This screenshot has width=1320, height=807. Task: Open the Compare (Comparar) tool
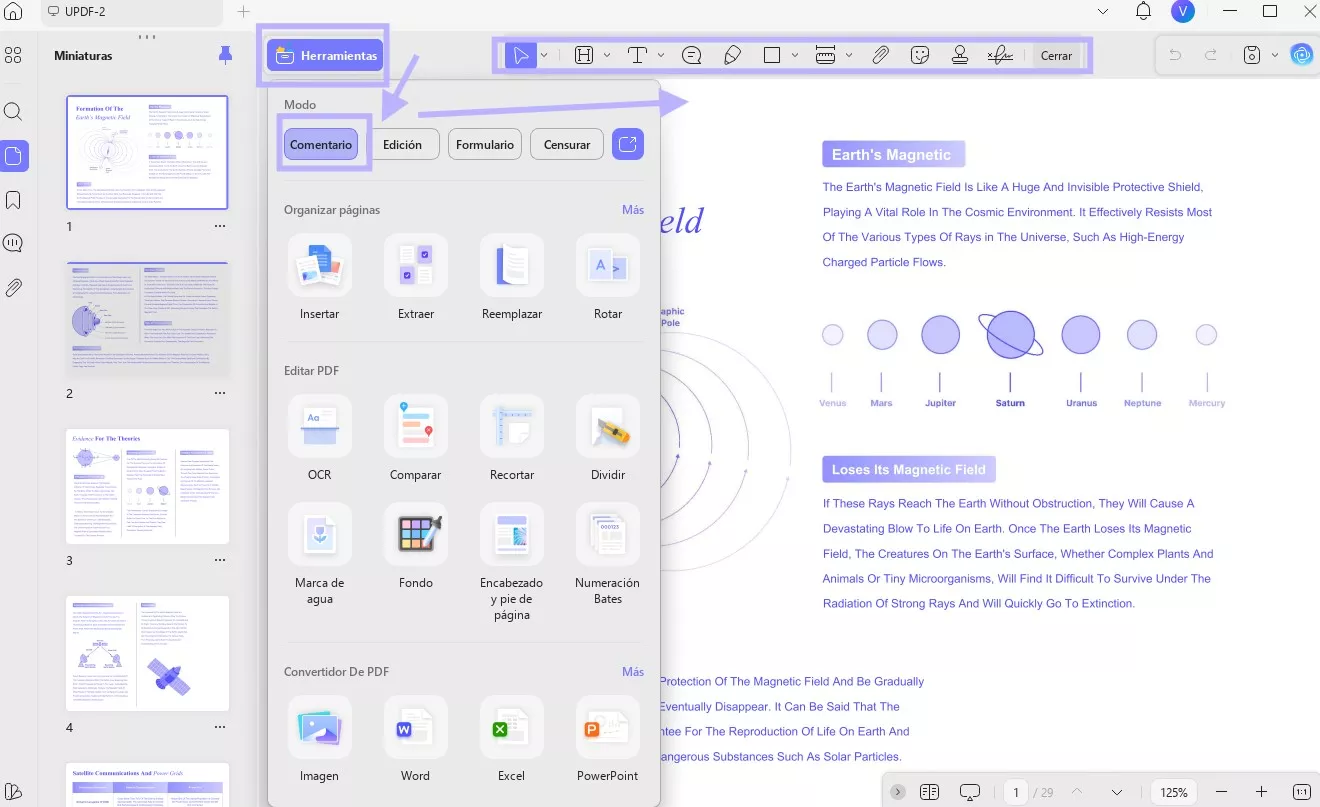(416, 427)
